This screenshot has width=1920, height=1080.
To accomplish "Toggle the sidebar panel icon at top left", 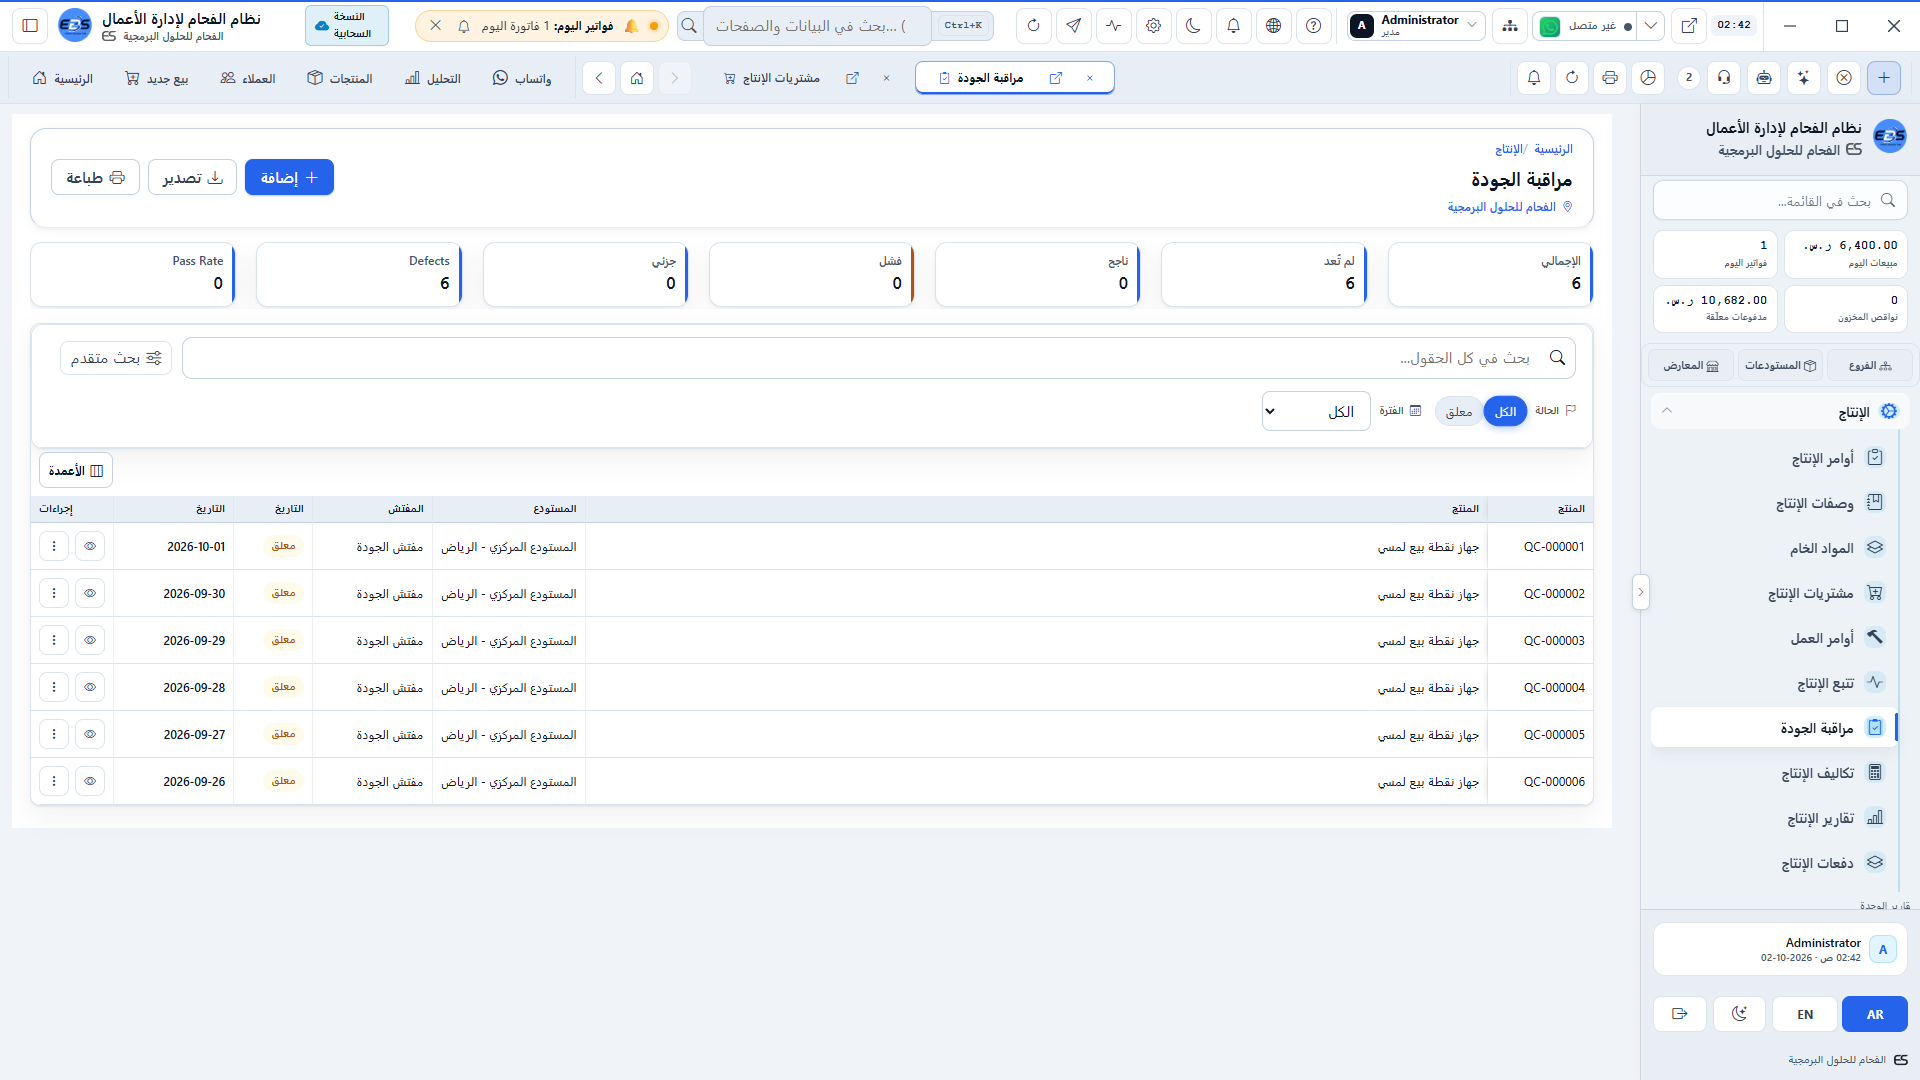I will pyautogui.click(x=30, y=26).
